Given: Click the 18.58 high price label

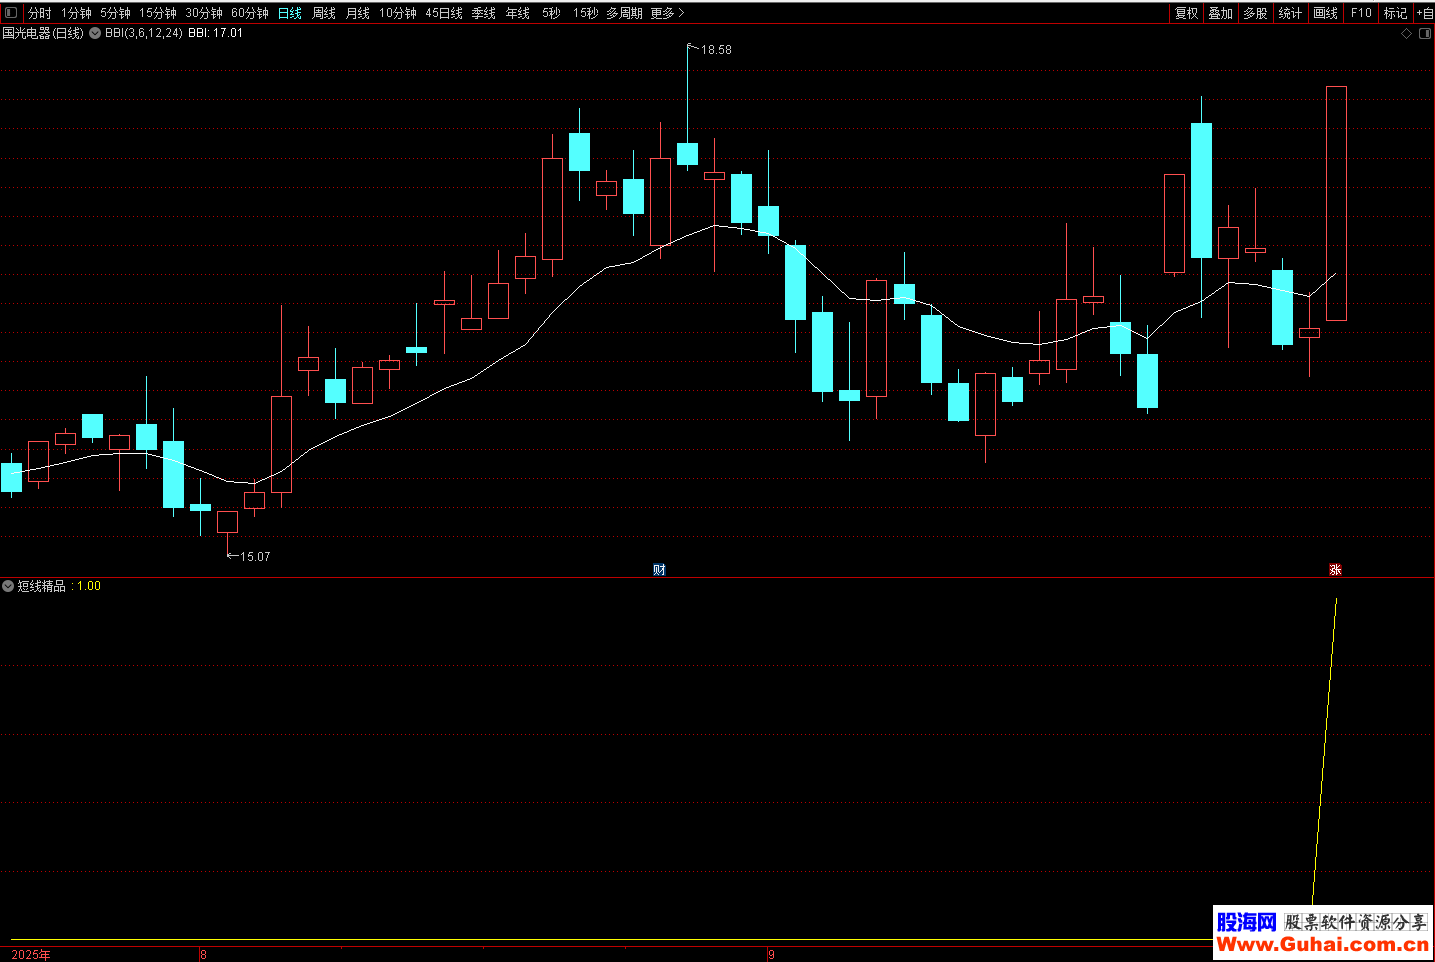Looking at the screenshot, I should coord(716,50).
